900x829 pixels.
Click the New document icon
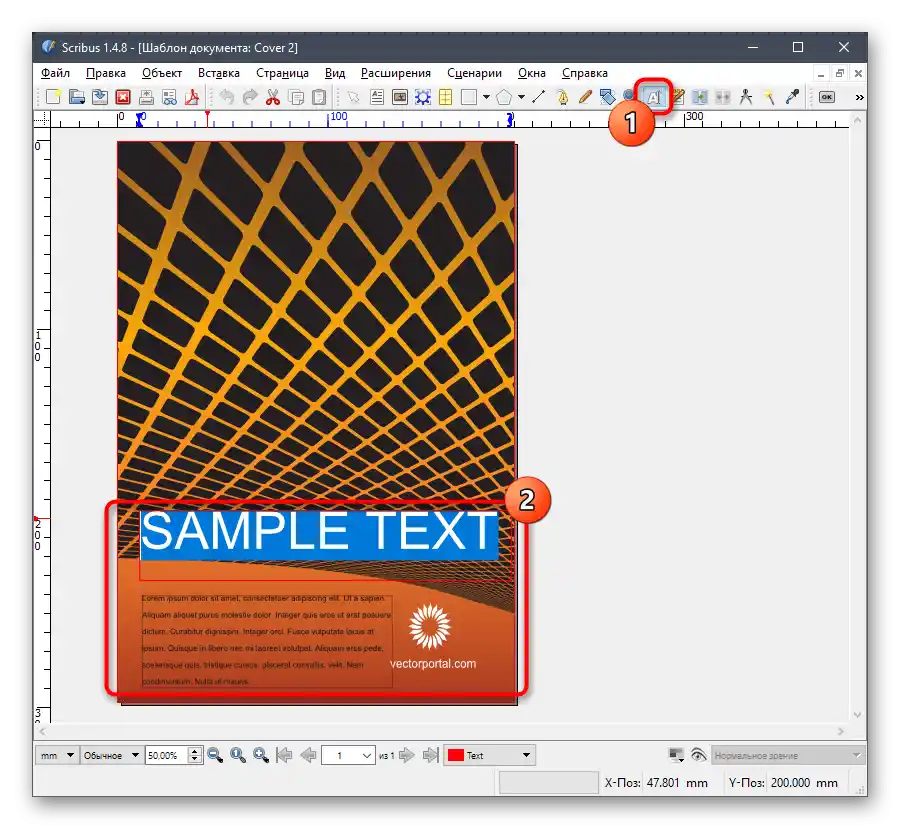click(x=53, y=97)
